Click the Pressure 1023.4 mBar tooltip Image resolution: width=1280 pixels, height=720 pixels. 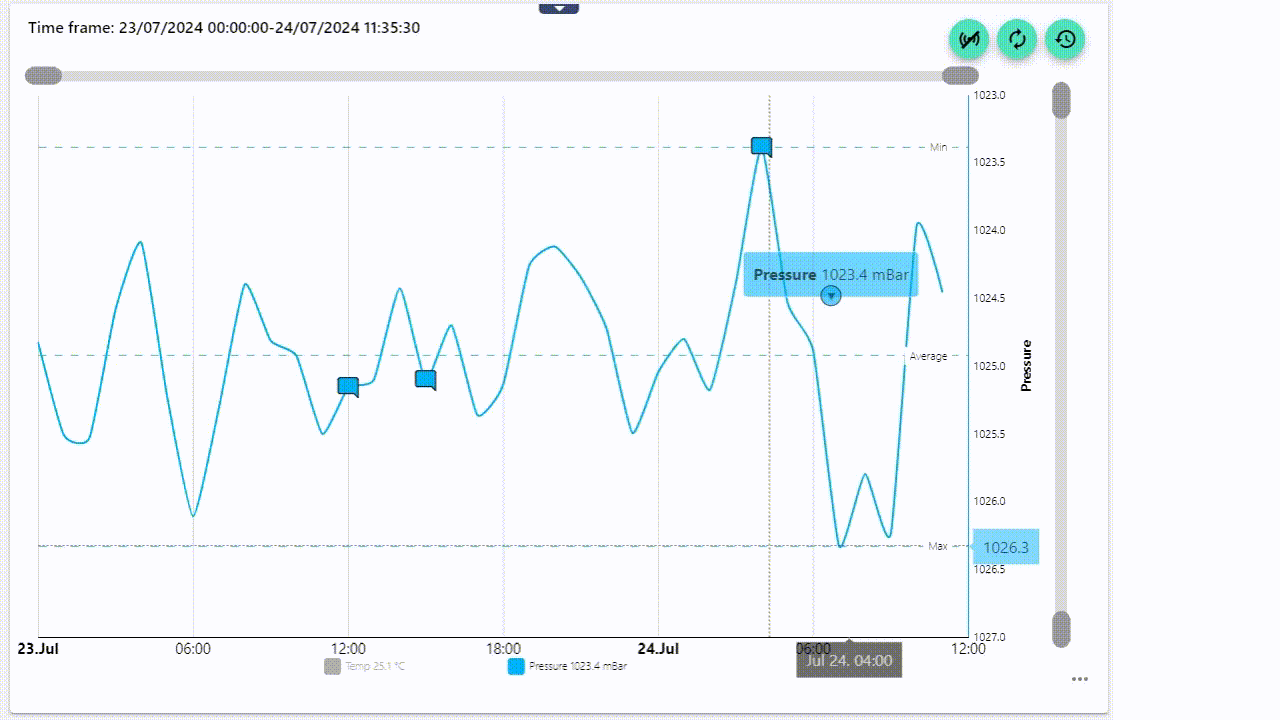(830, 274)
